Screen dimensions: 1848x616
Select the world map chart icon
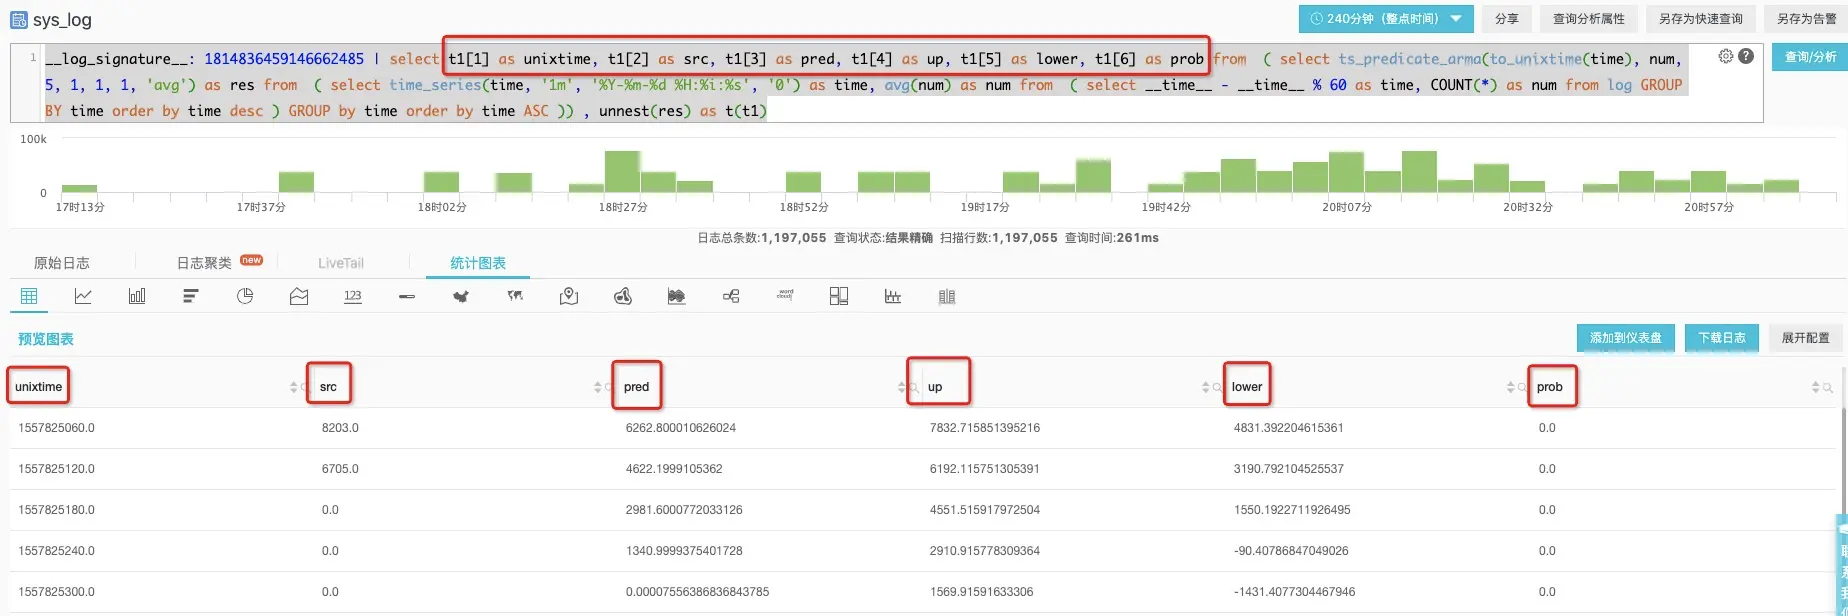pyautogui.click(x=515, y=296)
